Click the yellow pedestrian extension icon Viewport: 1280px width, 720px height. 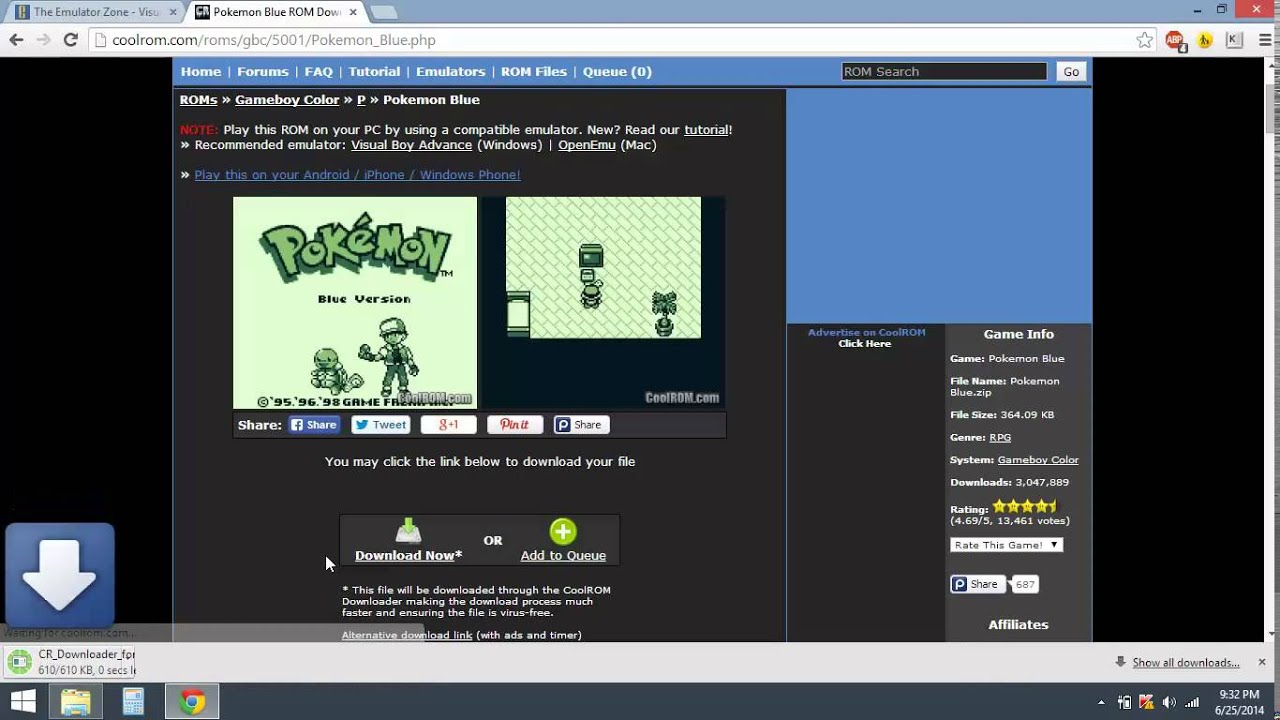coord(1205,40)
